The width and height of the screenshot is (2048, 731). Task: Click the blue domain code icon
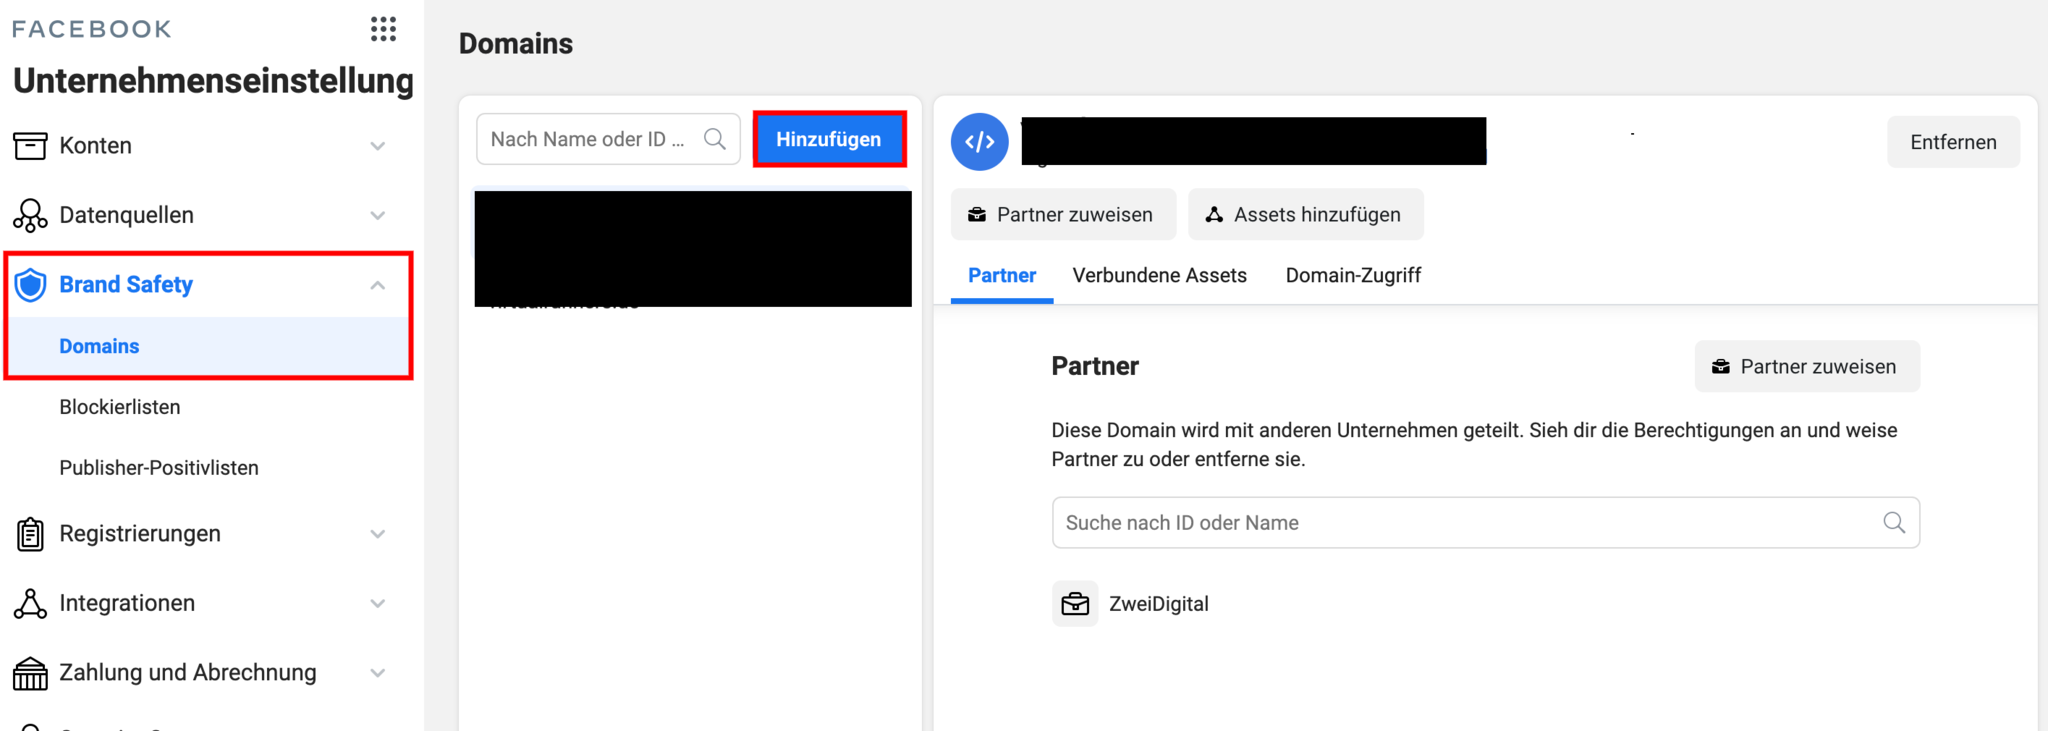(x=979, y=142)
